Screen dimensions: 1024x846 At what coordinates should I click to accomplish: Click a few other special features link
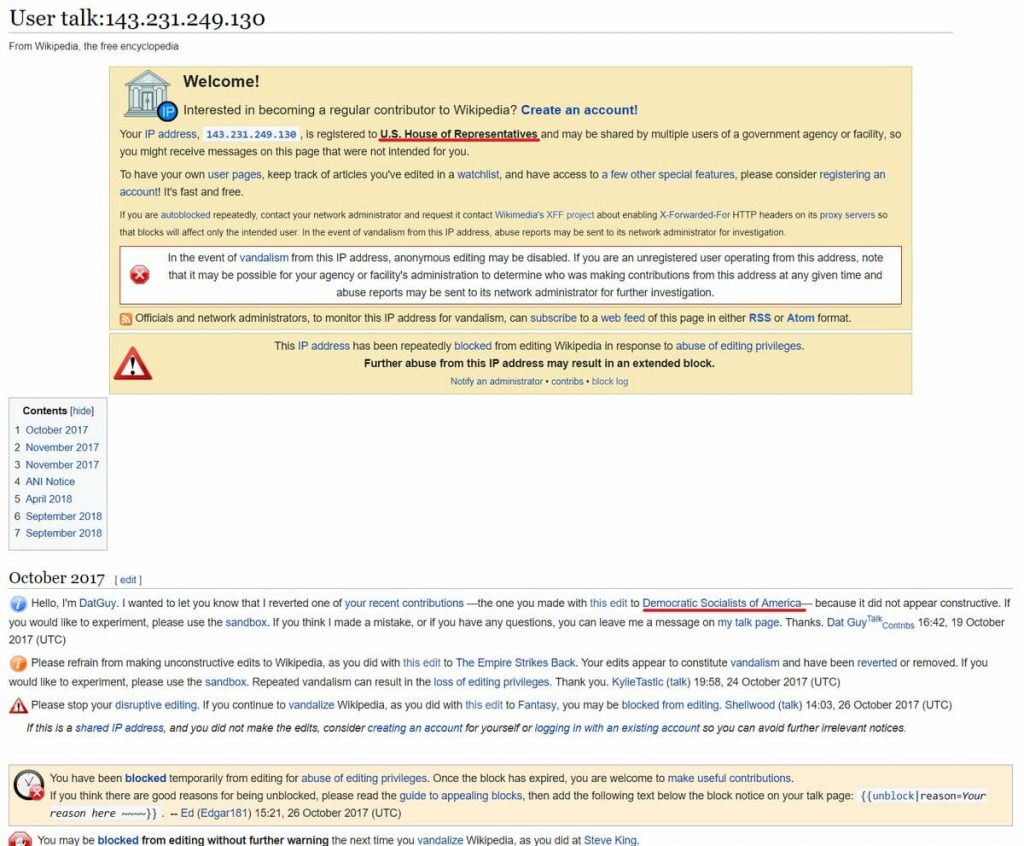pos(668,174)
